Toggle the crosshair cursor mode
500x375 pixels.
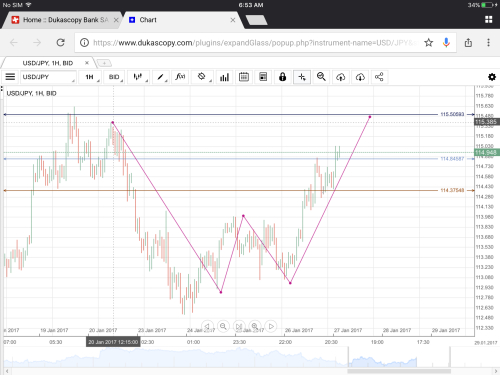pos(302,77)
